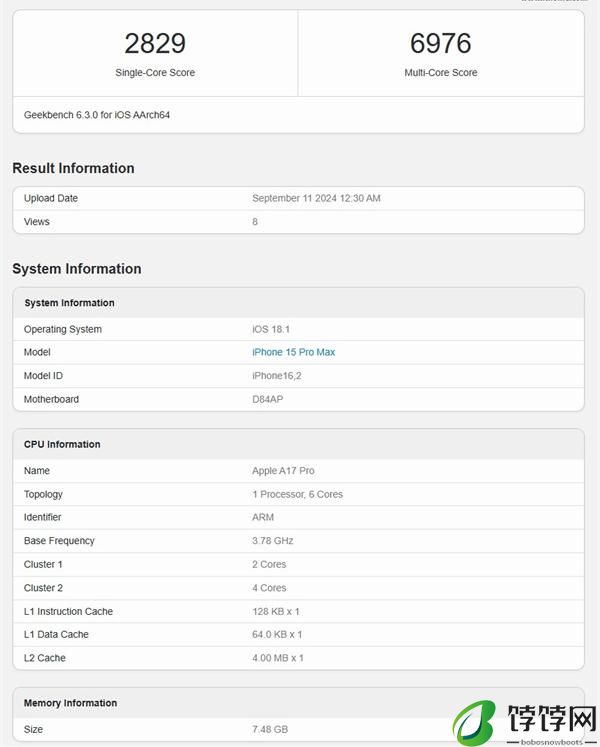
Task: Select the Apple A17 Pro CPU name
Action: coord(284,471)
